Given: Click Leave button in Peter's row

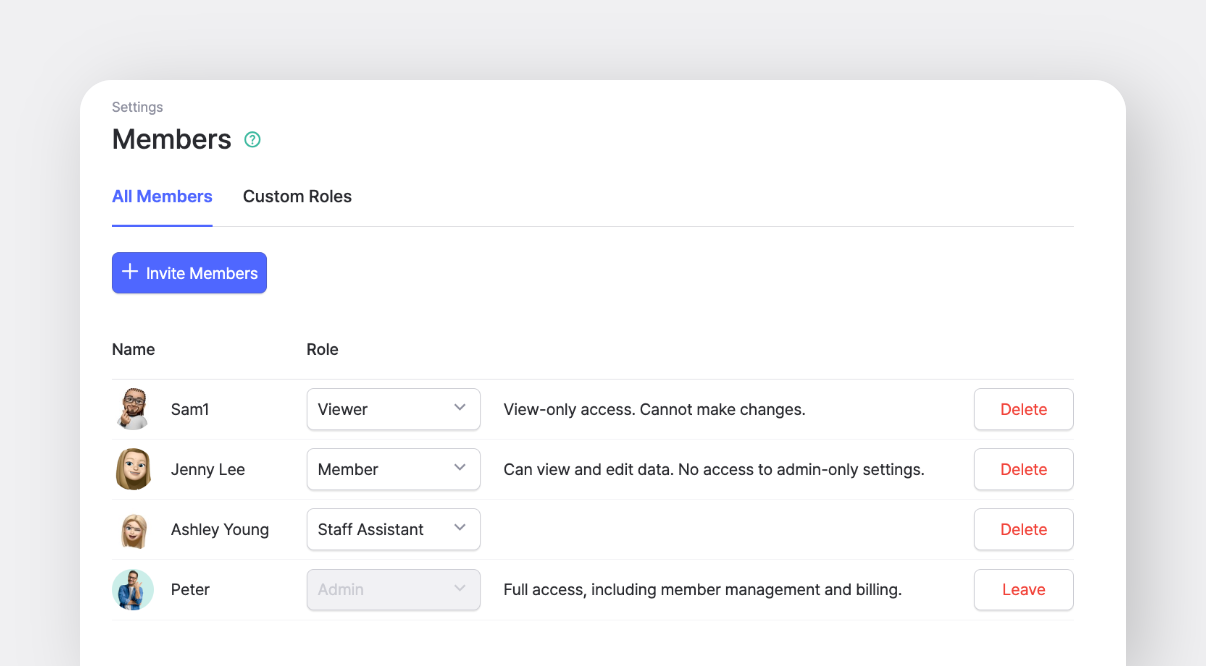Looking at the screenshot, I should (x=1023, y=589).
